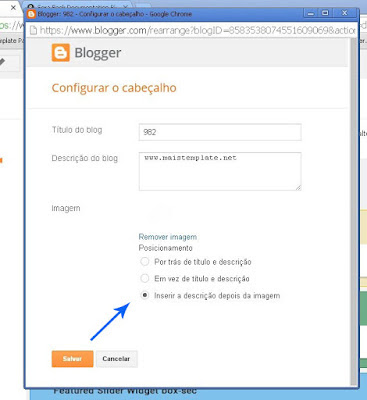Click the 'Imagem' label
Image resolution: width=367 pixels, height=400 pixels.
66,208
